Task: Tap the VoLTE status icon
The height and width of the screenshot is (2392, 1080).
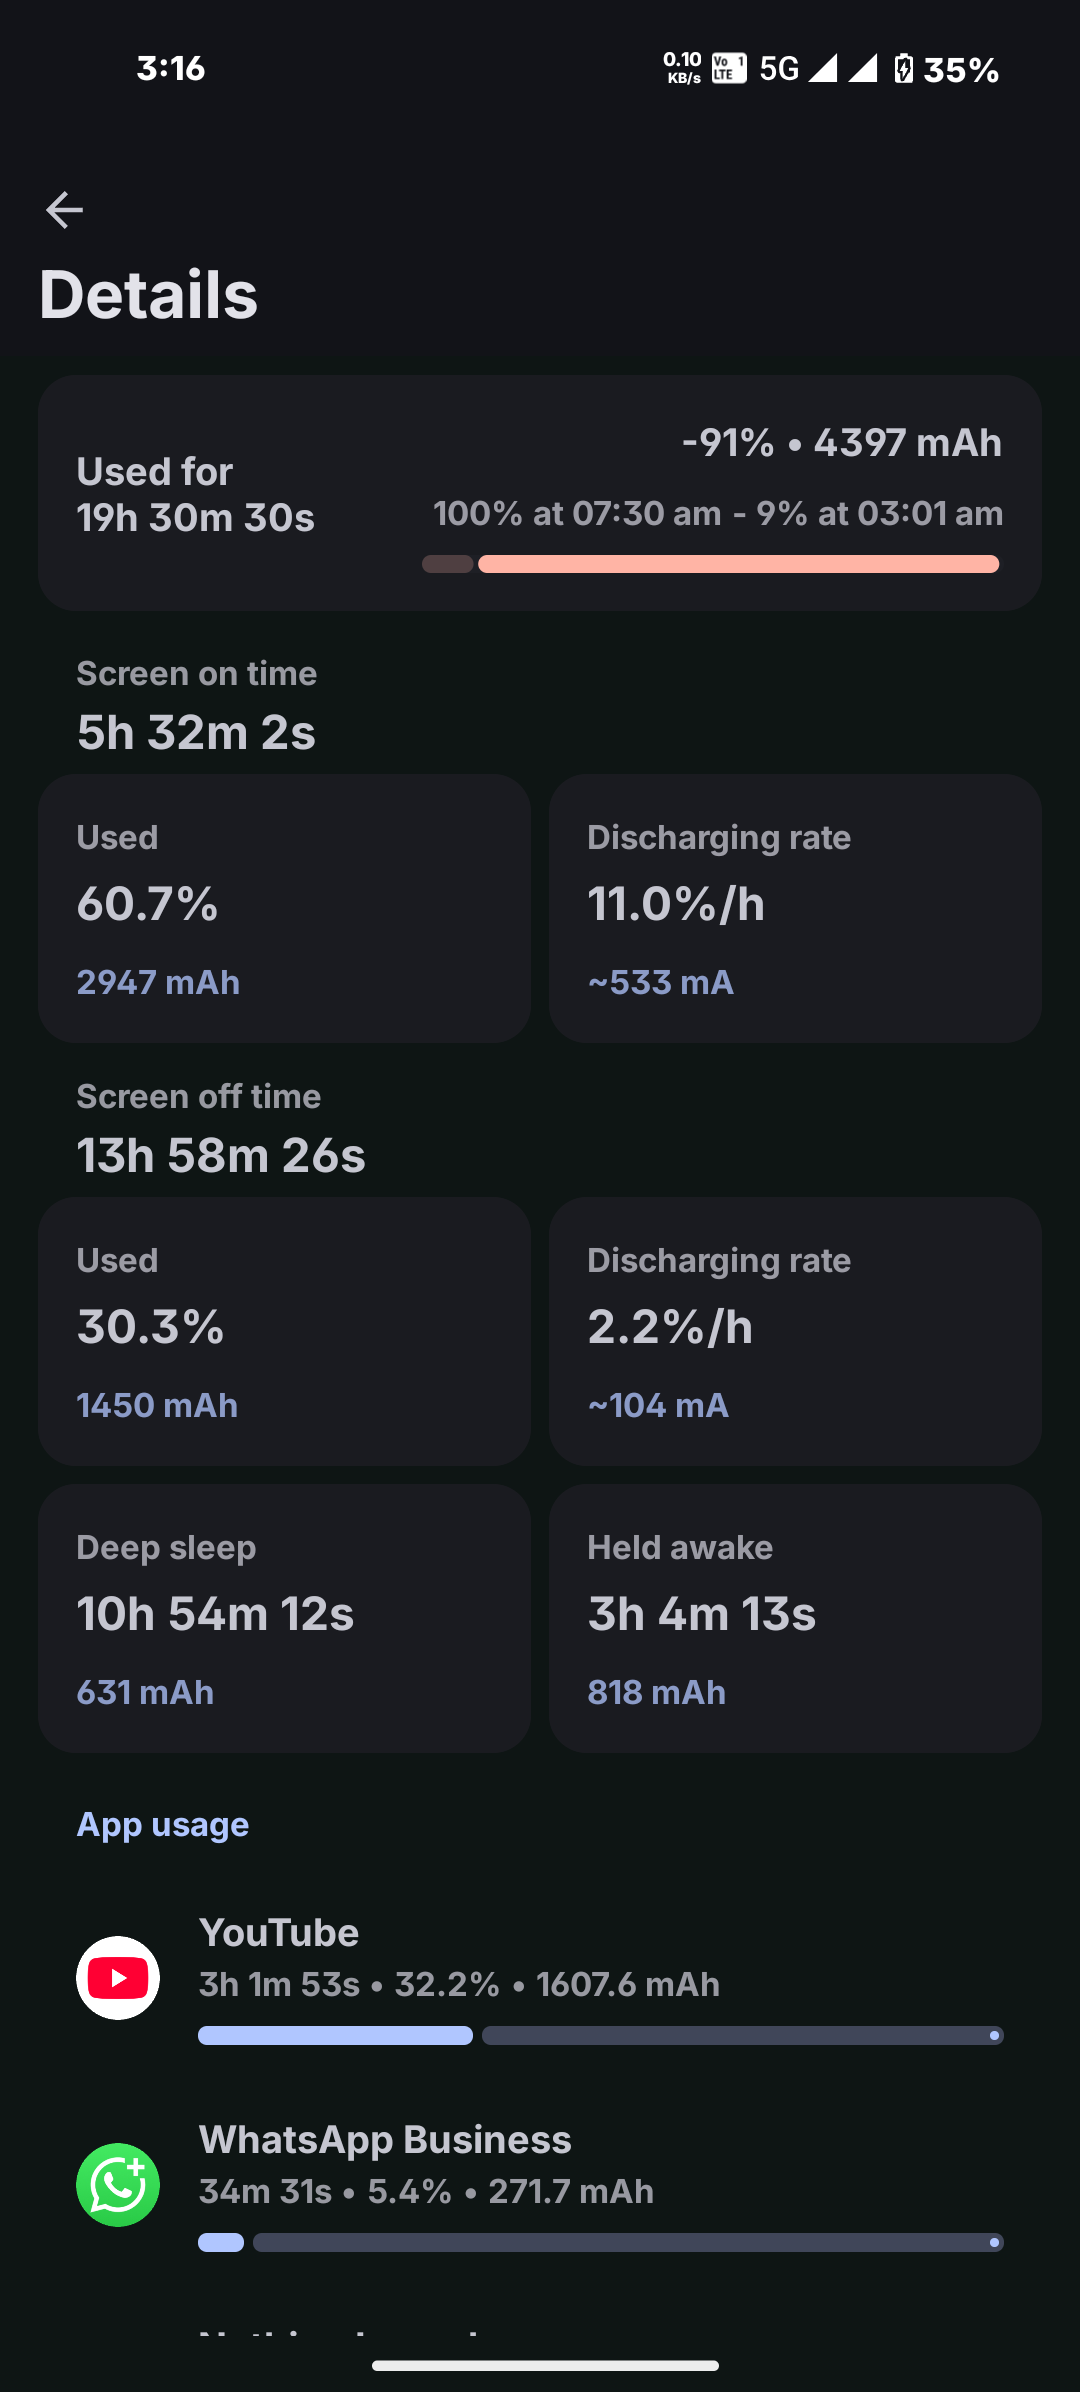Action: click(x=729, y=68)
